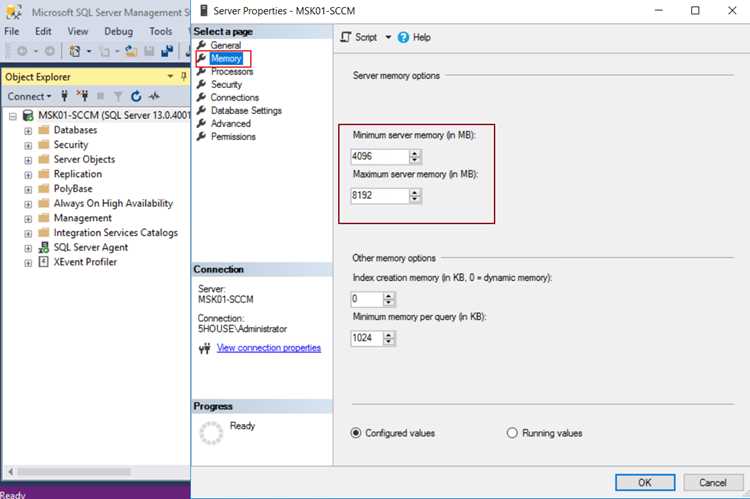Click the Save All icon in toolbar
The width and height of the screenshot is (750, 499).
(167, 51)
